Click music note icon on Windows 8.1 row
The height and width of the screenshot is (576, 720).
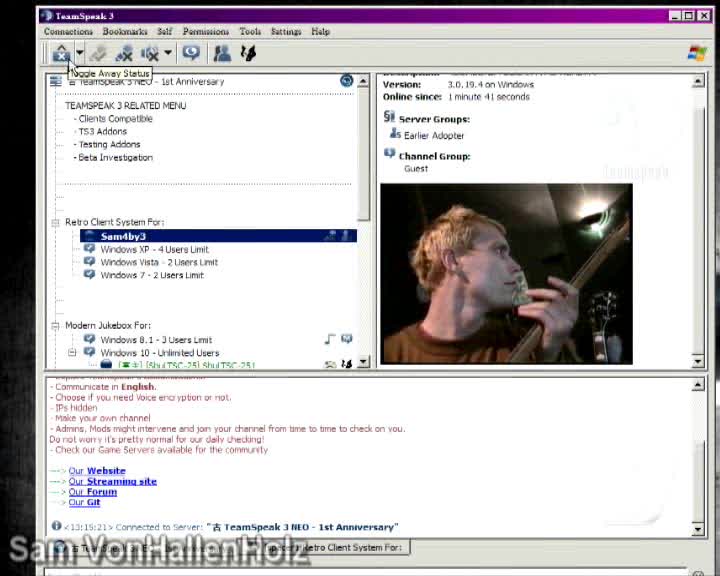coord(330,339)
